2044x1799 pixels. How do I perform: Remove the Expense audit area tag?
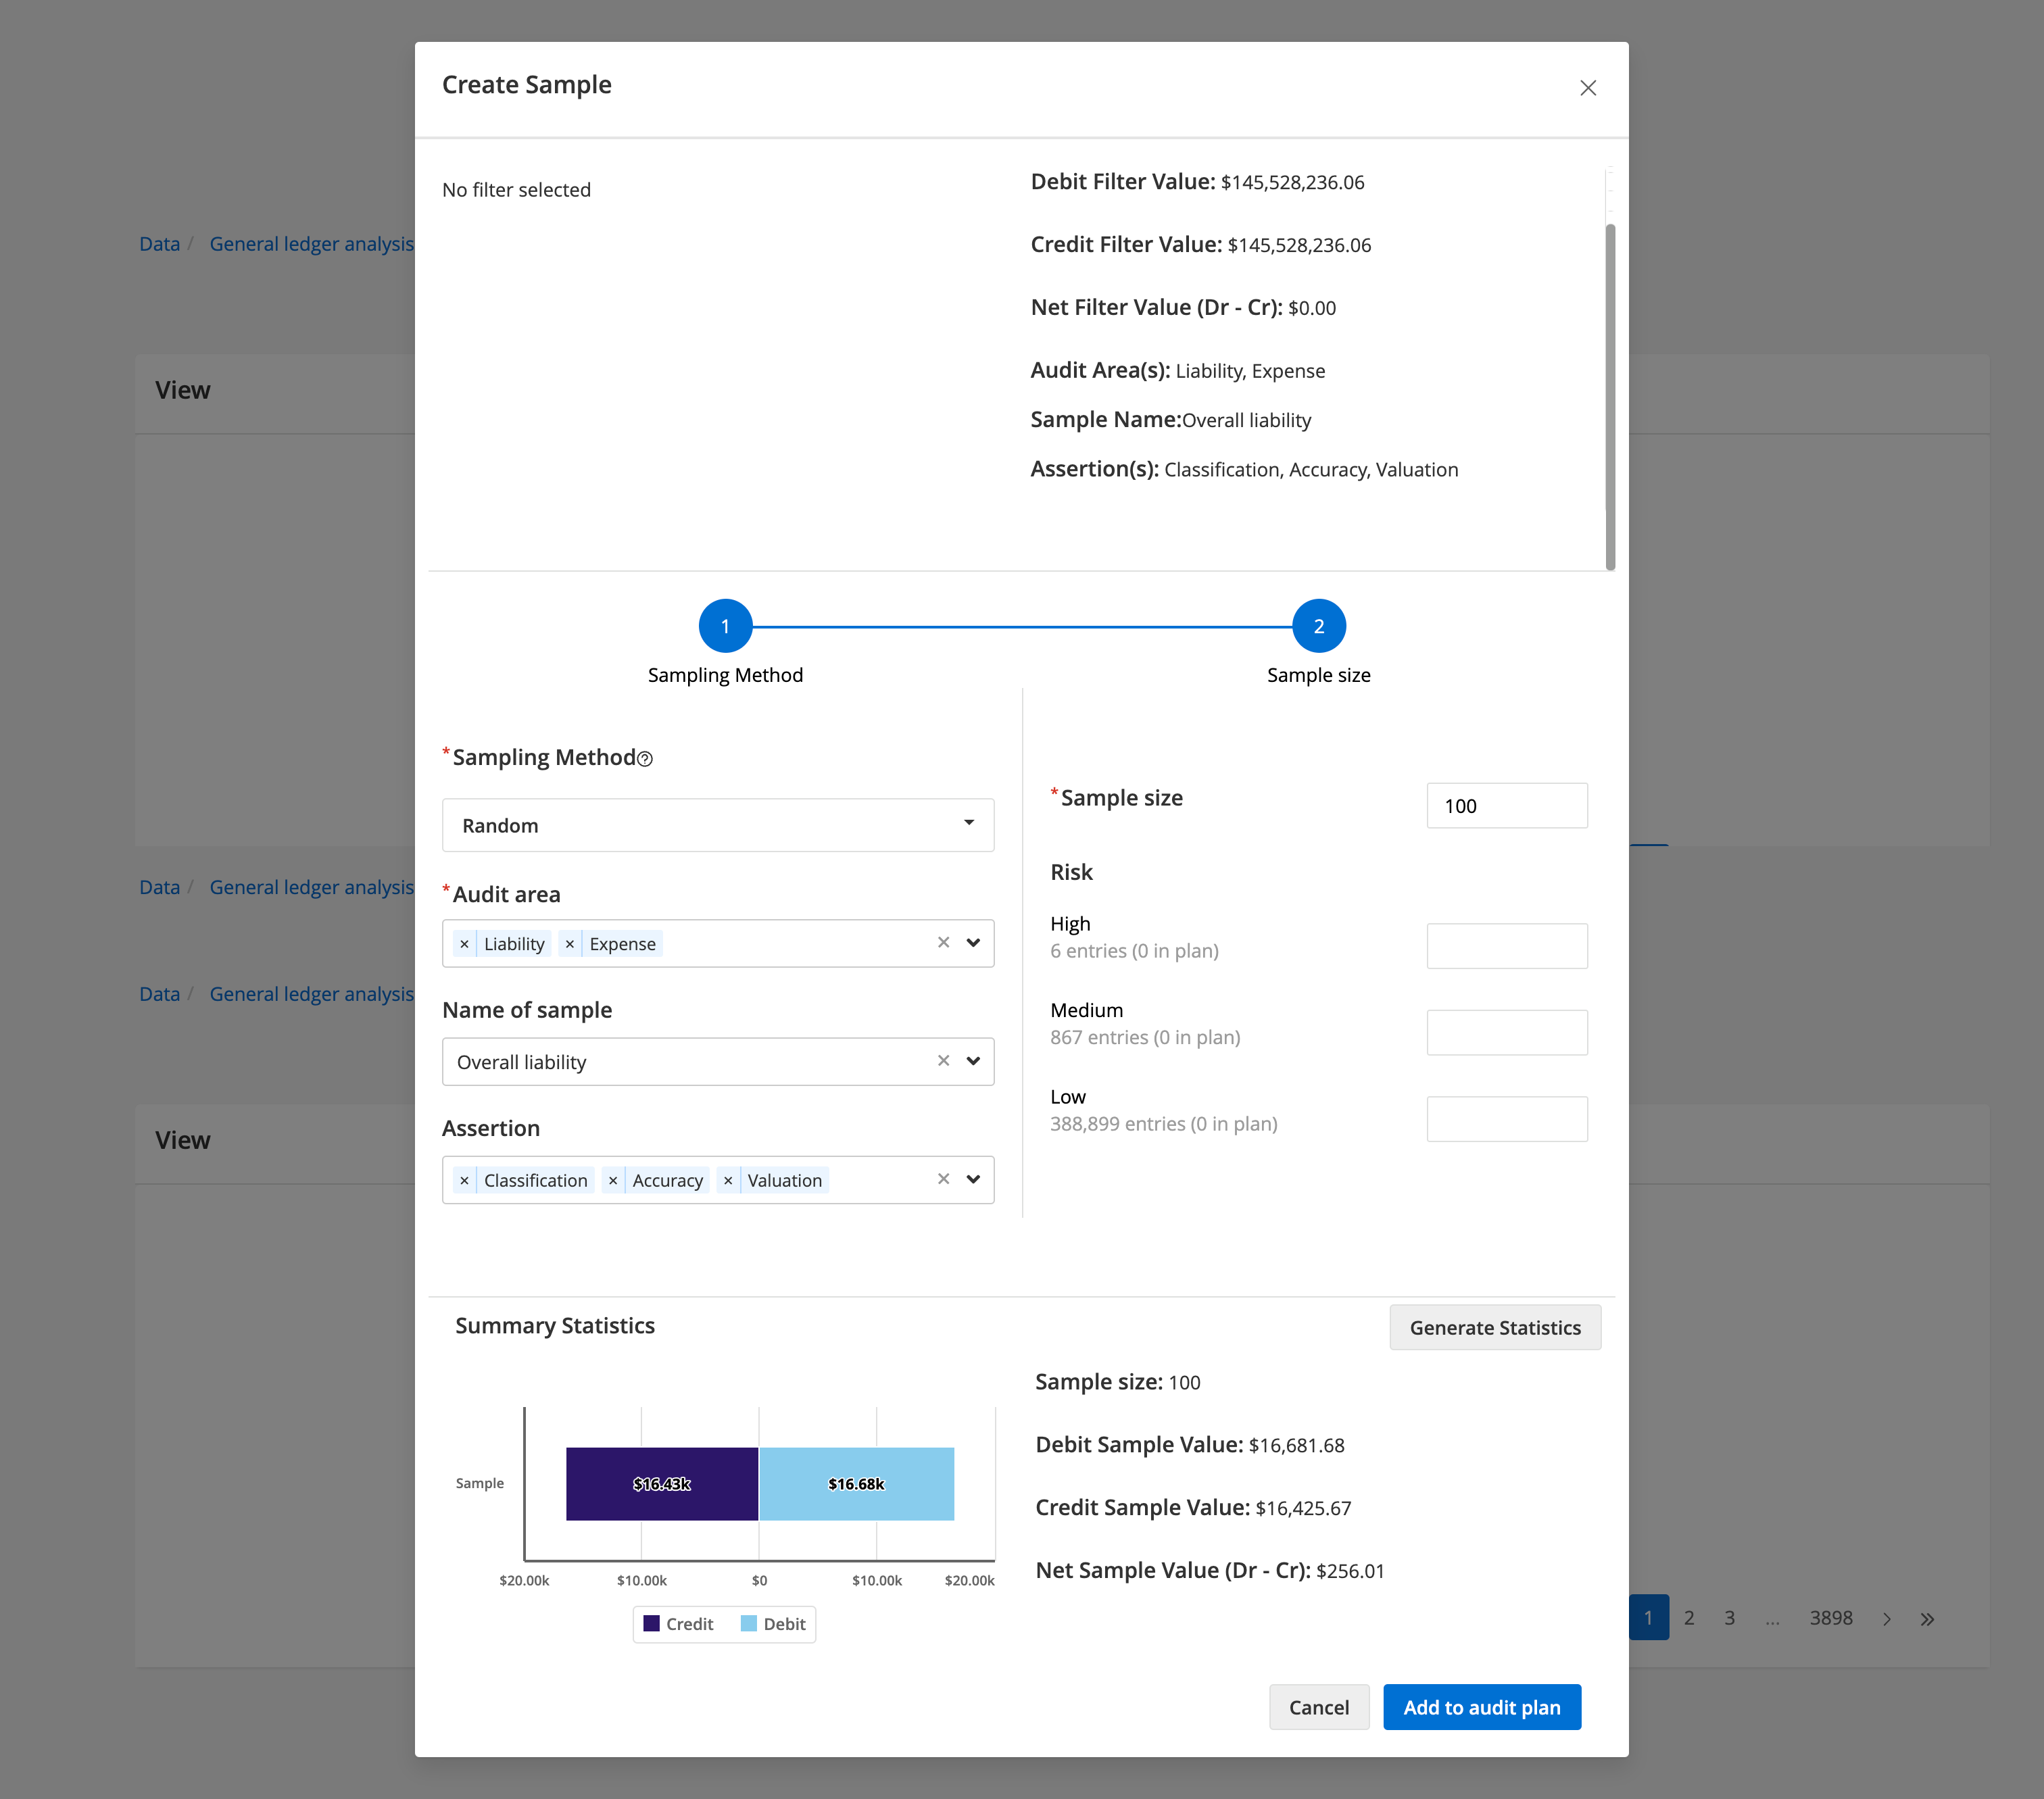(570, 944)
